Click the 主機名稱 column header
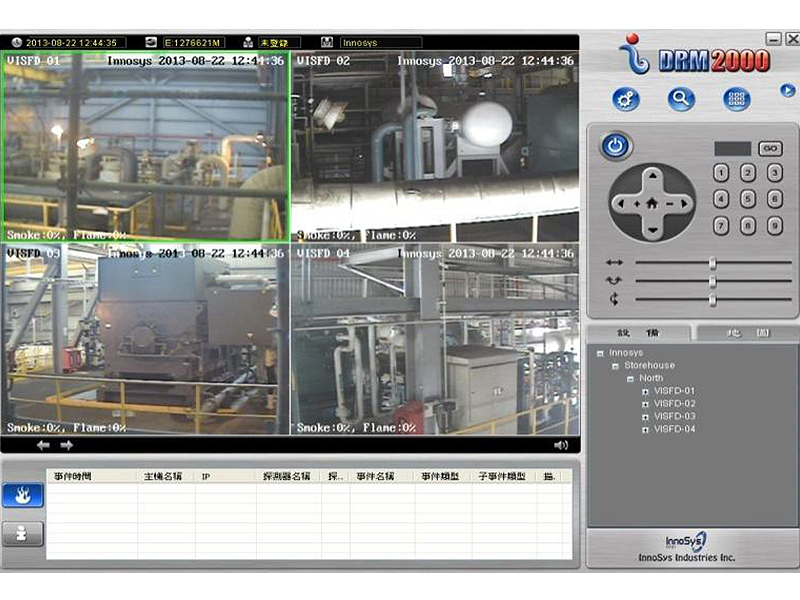This screenshot has width=800, height=600. [x=166, y=477]
